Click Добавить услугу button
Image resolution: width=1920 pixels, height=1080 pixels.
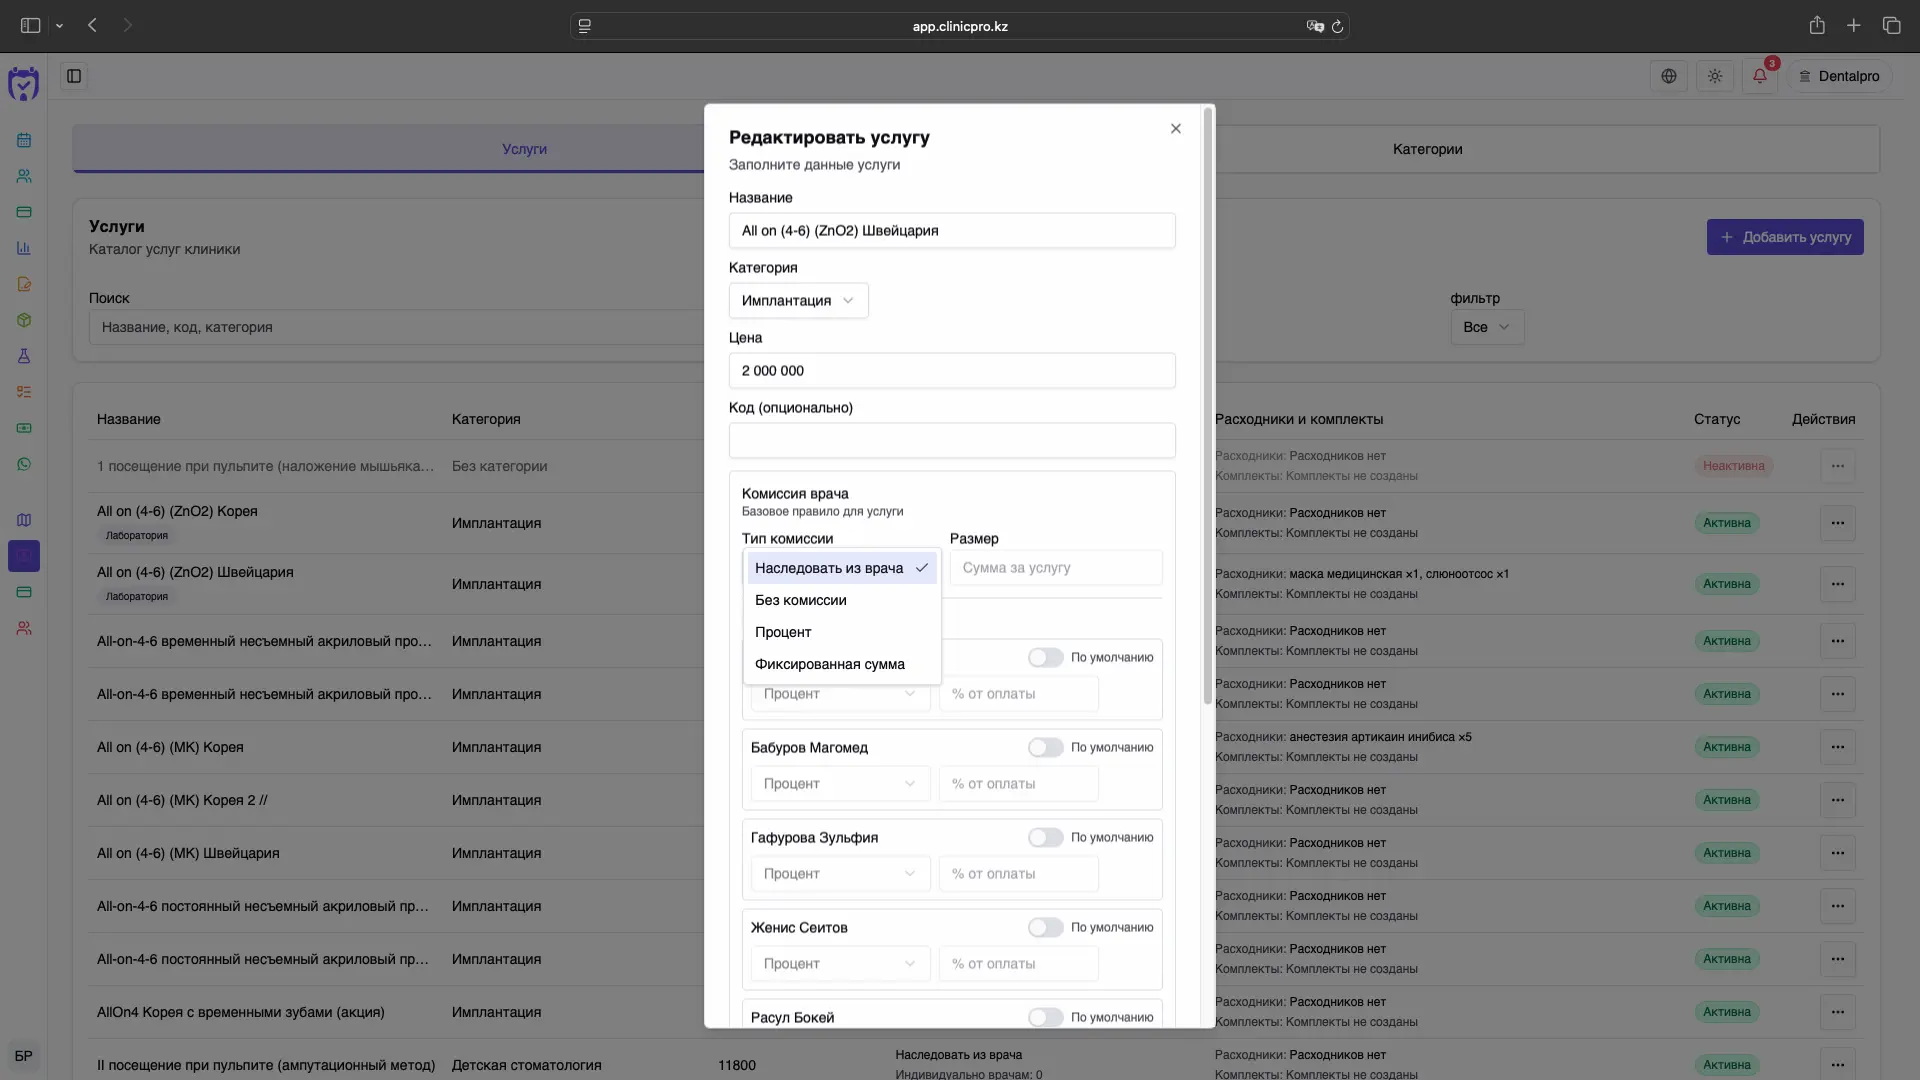click(x=1785, y=237)
